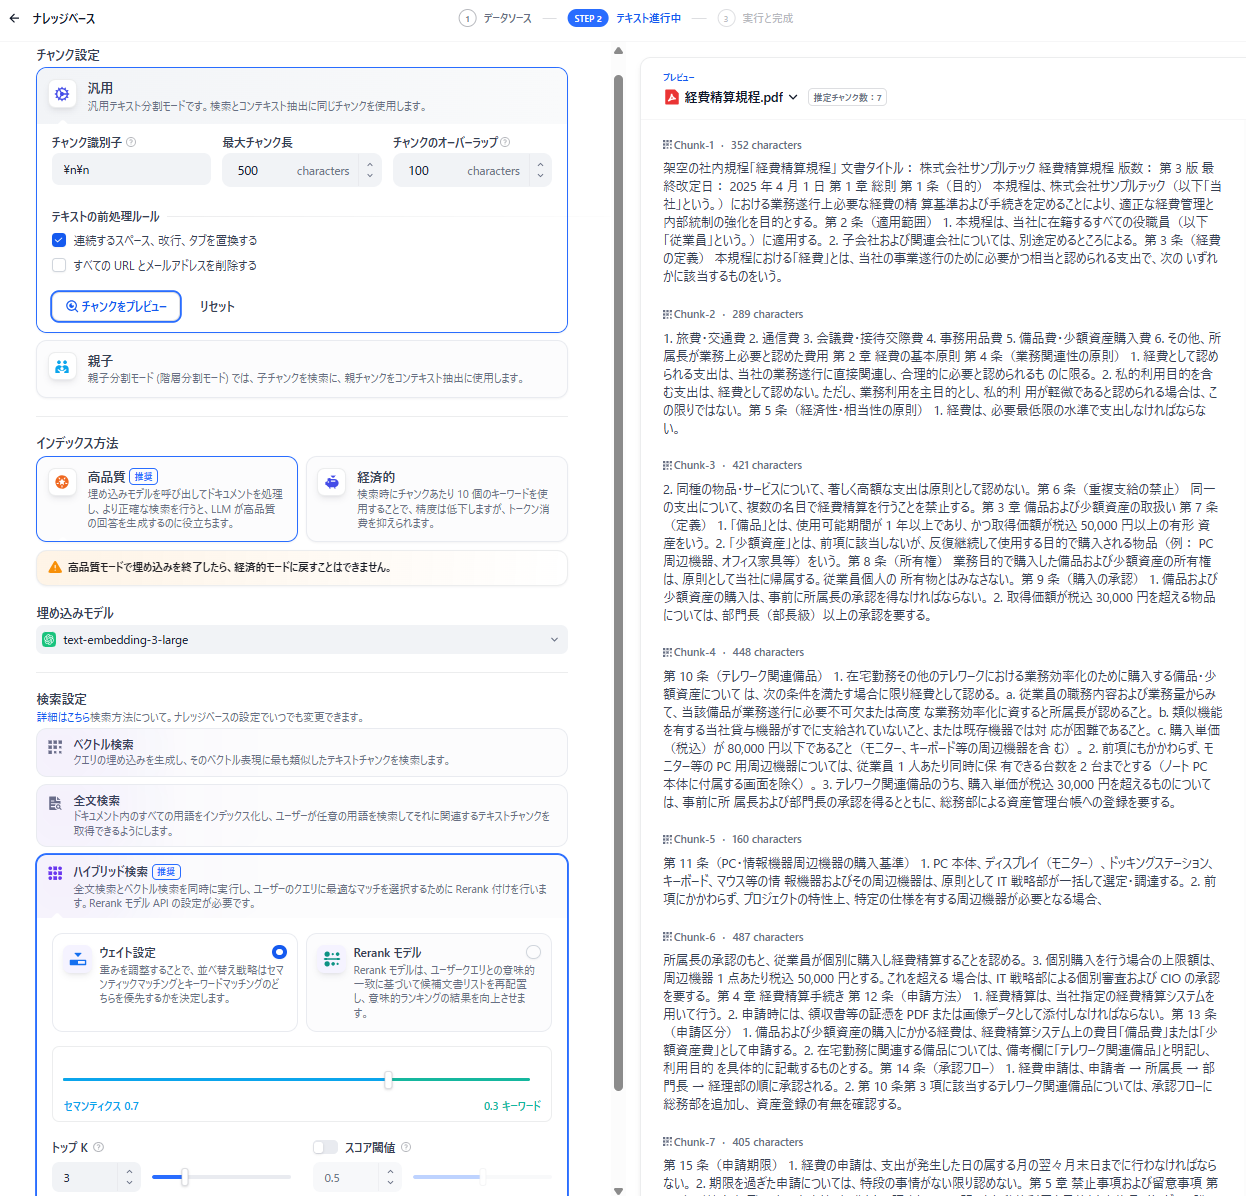Select the 全文検索 full-text search icon

(55, 803)
